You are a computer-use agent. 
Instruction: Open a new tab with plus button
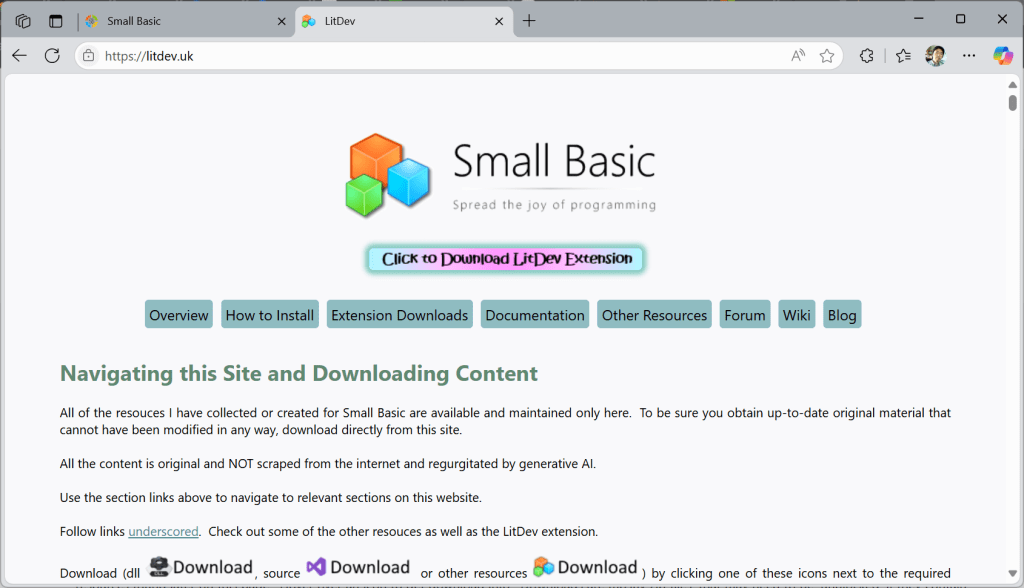[529, 21]
